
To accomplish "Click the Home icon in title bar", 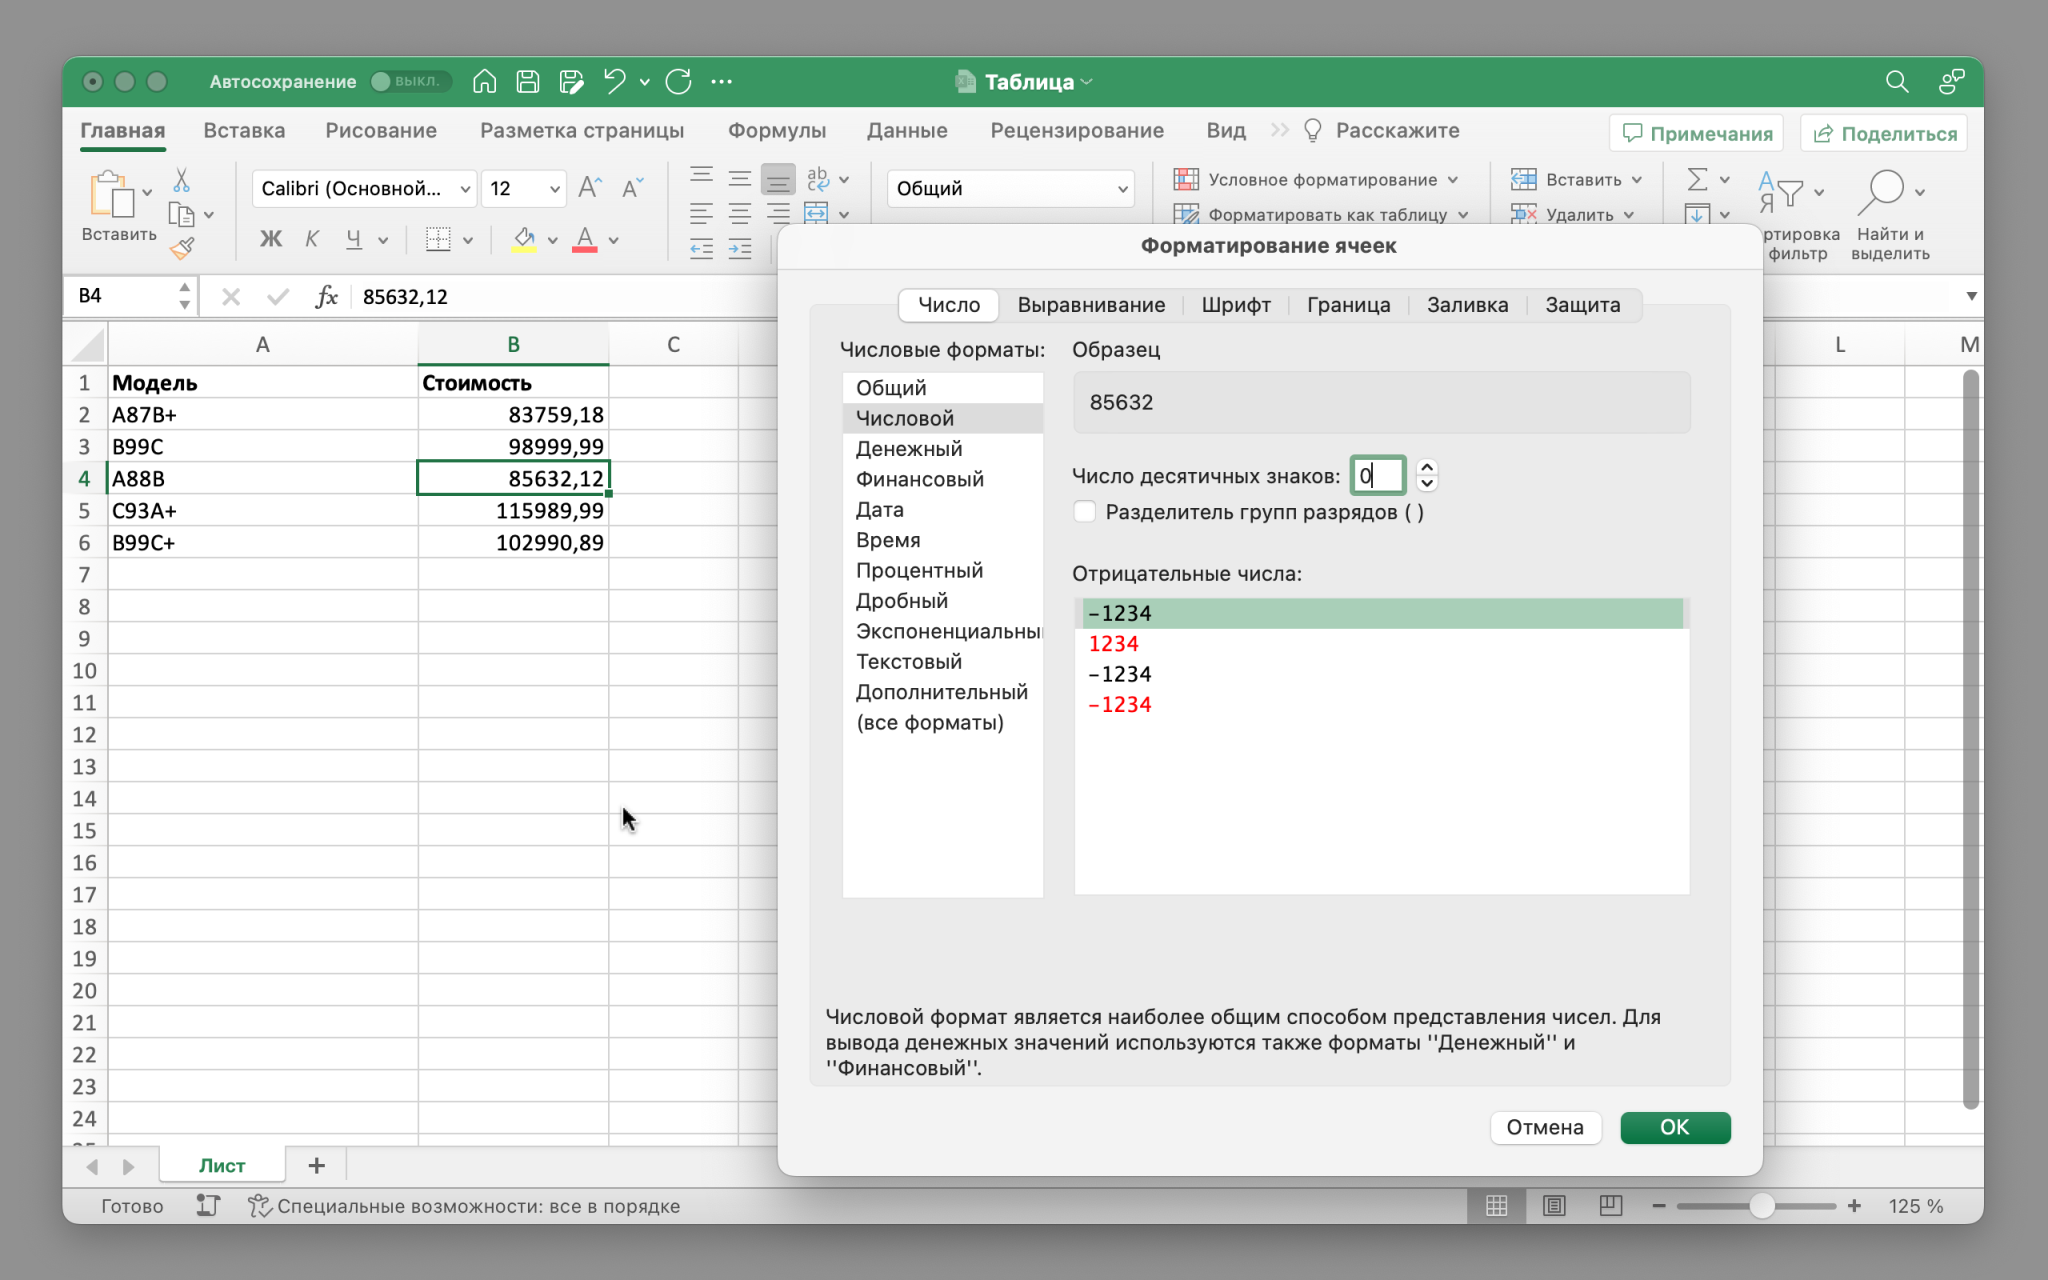I will [x=484, y=82].
